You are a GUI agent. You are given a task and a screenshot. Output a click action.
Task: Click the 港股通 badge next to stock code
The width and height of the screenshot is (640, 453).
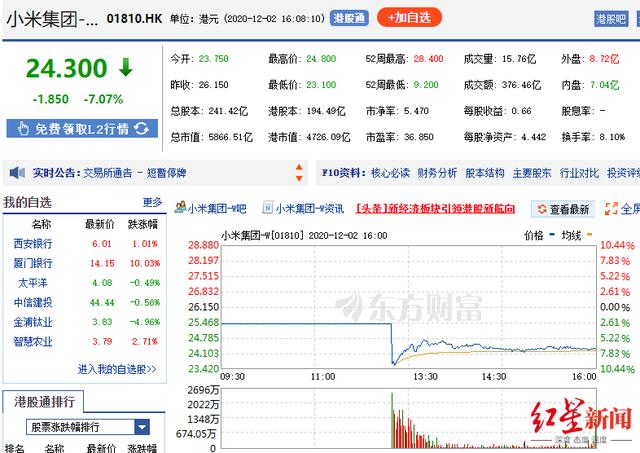point(349,18)
